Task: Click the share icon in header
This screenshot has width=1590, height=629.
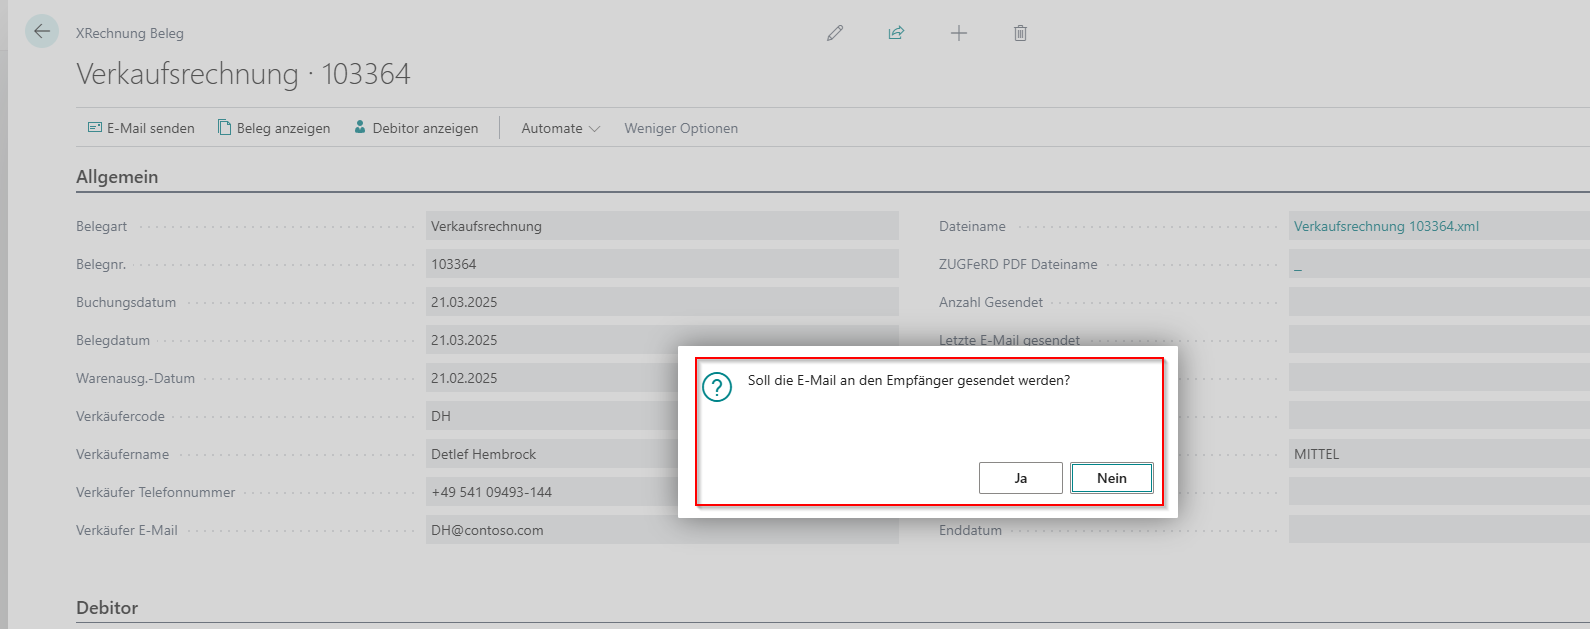Action: [896, 33]
